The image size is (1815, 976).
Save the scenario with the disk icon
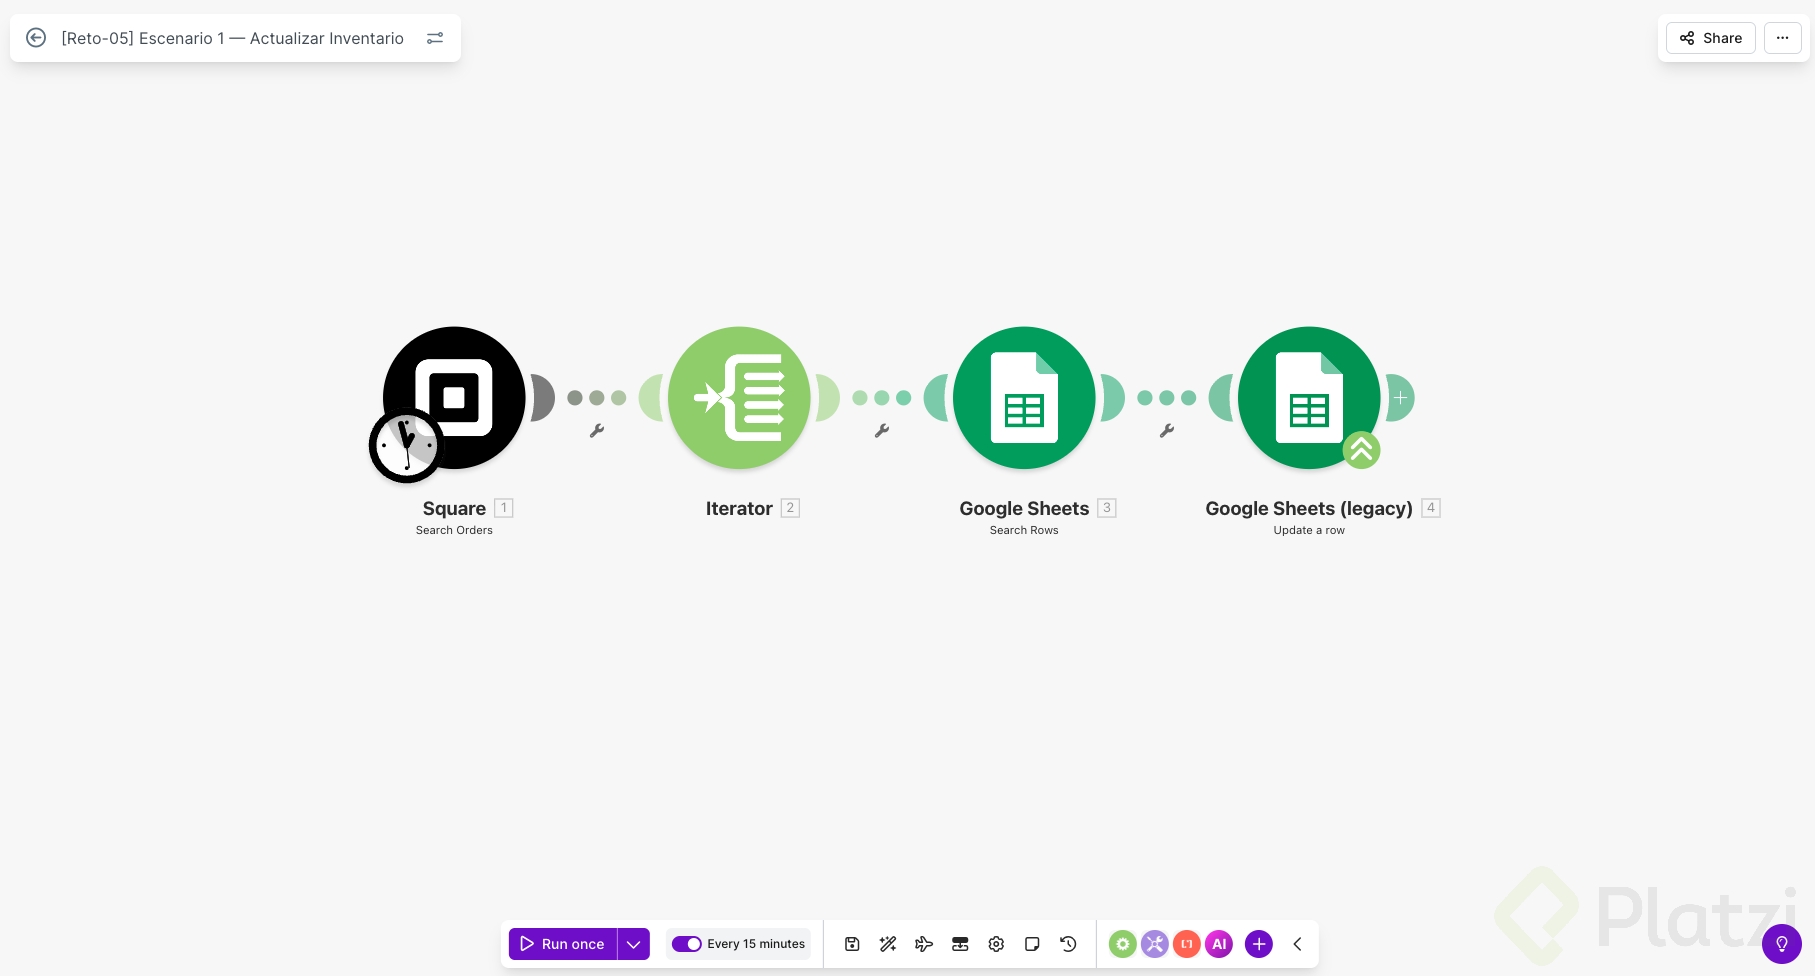click(852, 944)
